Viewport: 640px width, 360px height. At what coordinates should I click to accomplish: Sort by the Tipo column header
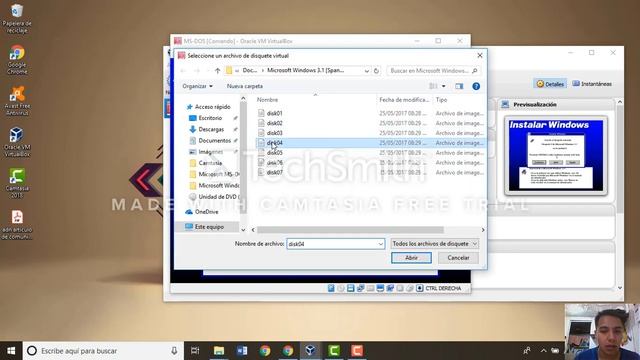coord(441,100)
